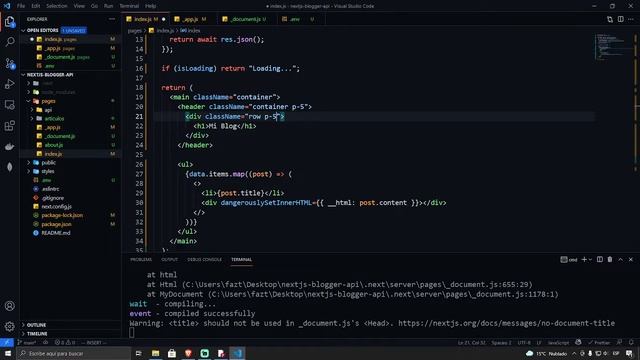
Task: Open package.json in the file tree
Action: pos(56,224)
